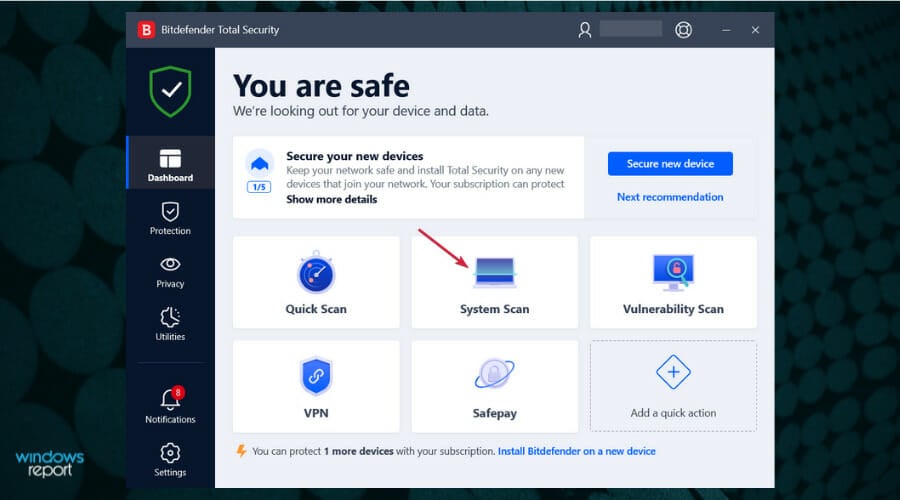Launch Safepay secure browser
Screen dimensions: 900x500
[x=495, y=386]
